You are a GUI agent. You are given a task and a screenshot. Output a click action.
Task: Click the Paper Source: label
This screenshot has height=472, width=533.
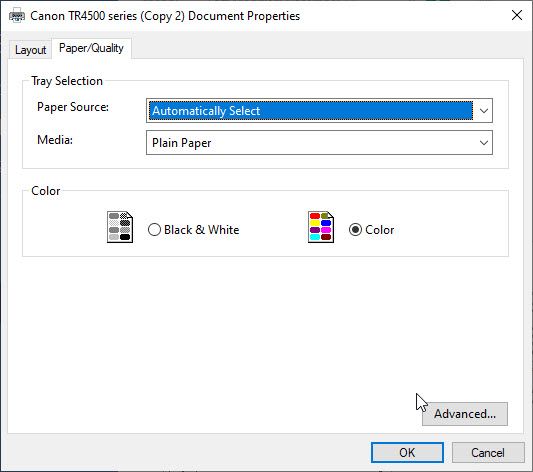pos(73,107)
